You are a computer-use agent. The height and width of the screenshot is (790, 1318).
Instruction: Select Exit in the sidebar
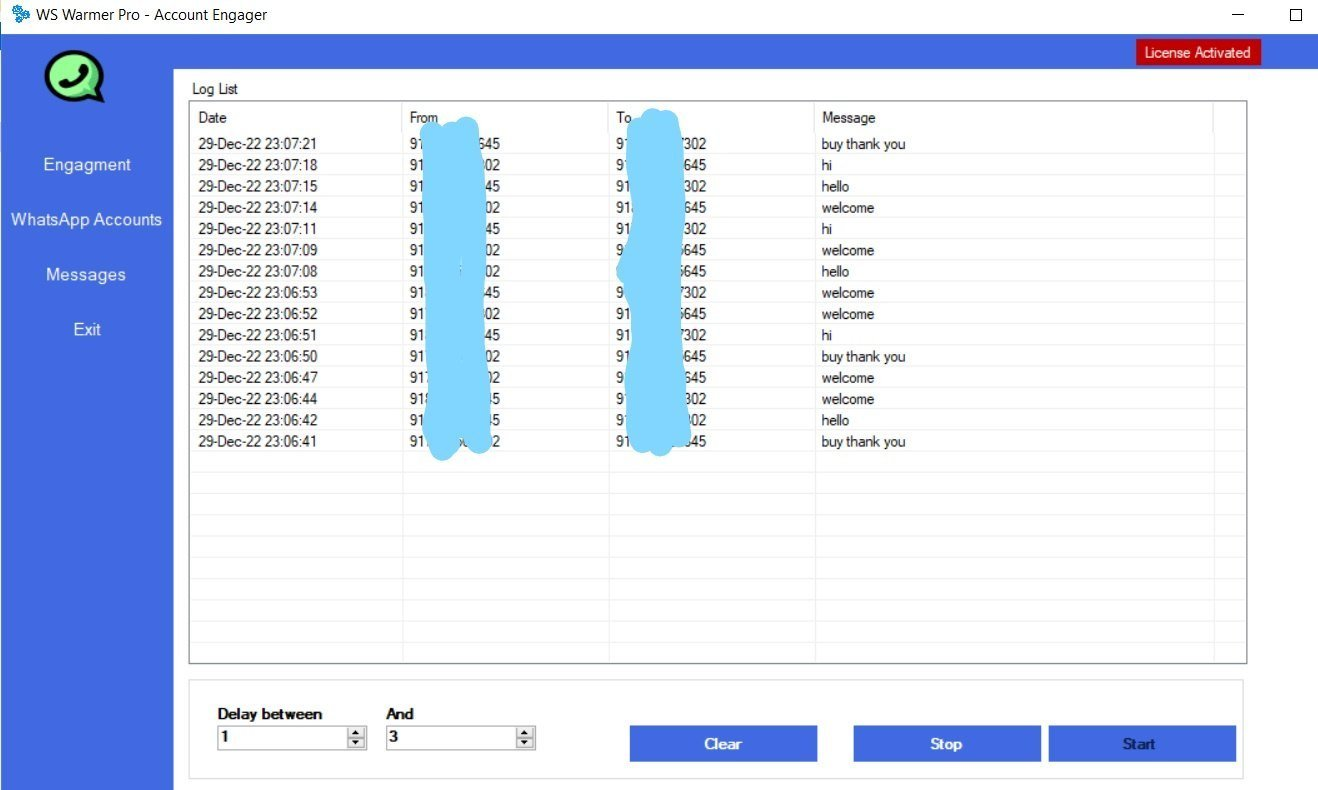[87, 330]
